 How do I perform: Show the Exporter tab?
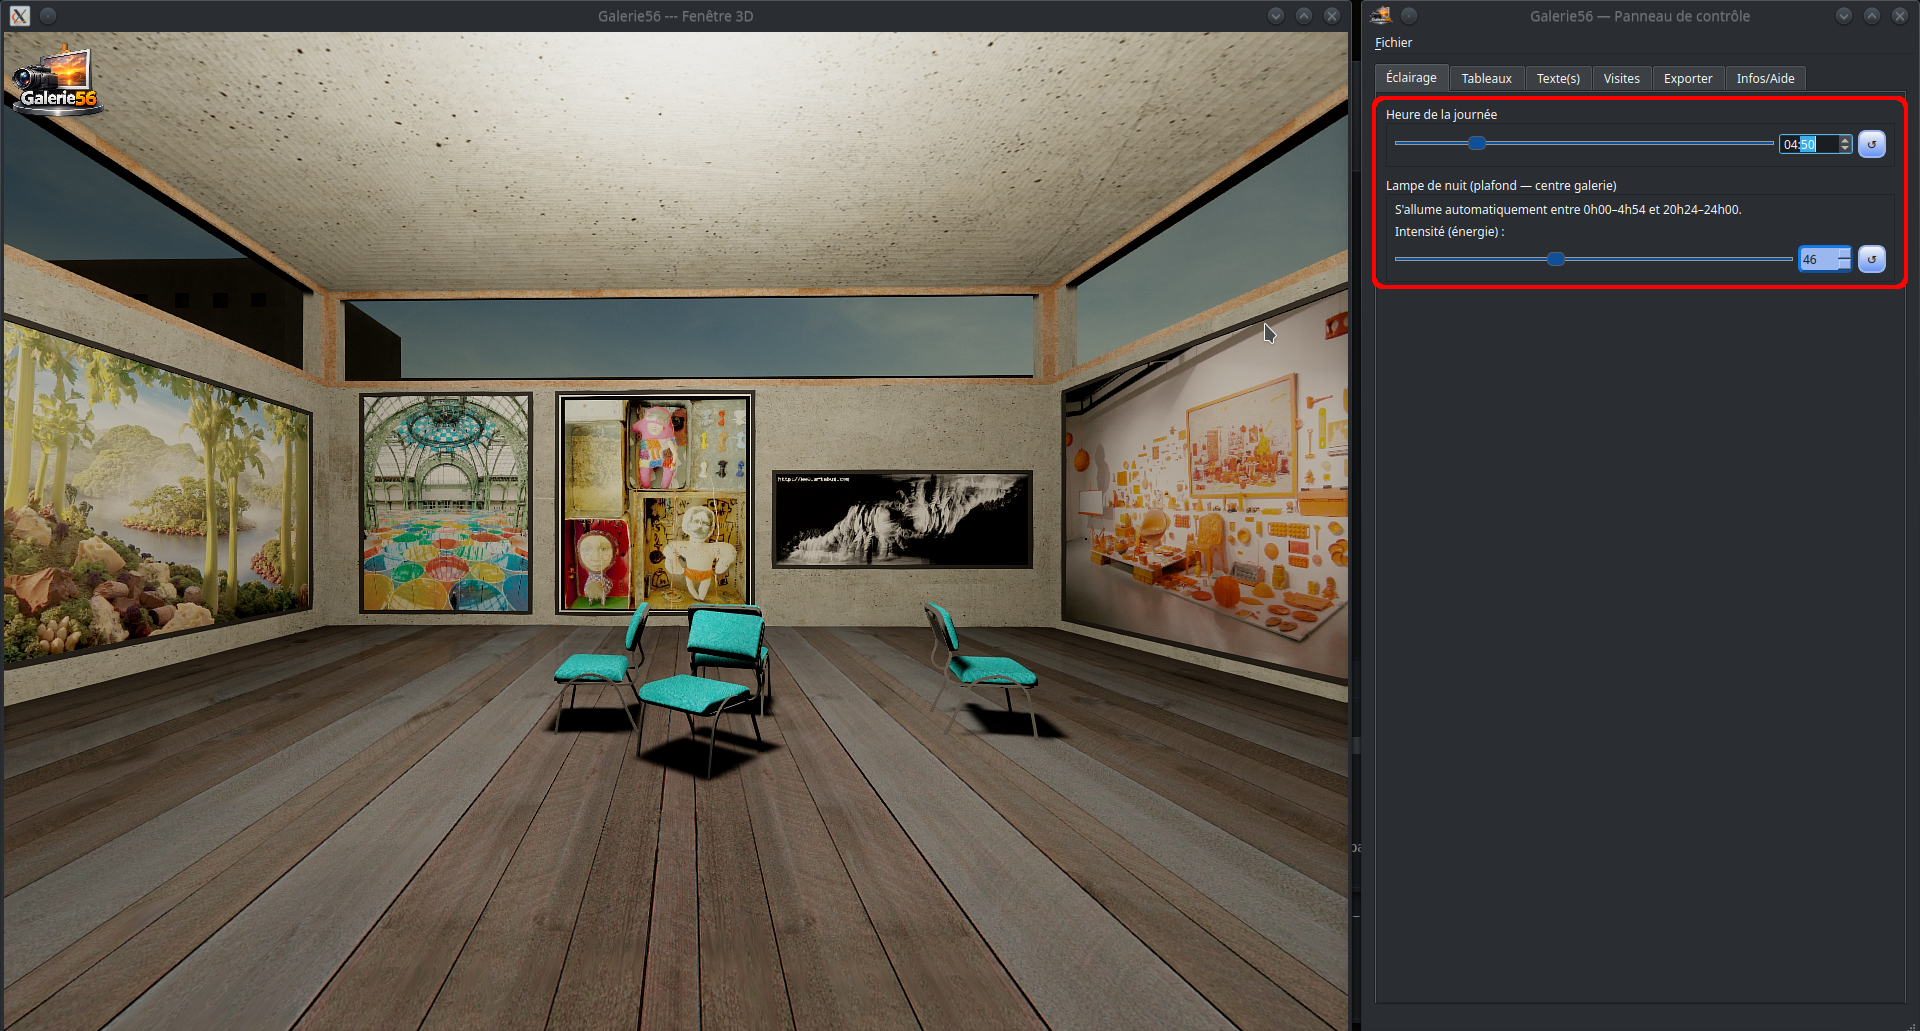1688,79
